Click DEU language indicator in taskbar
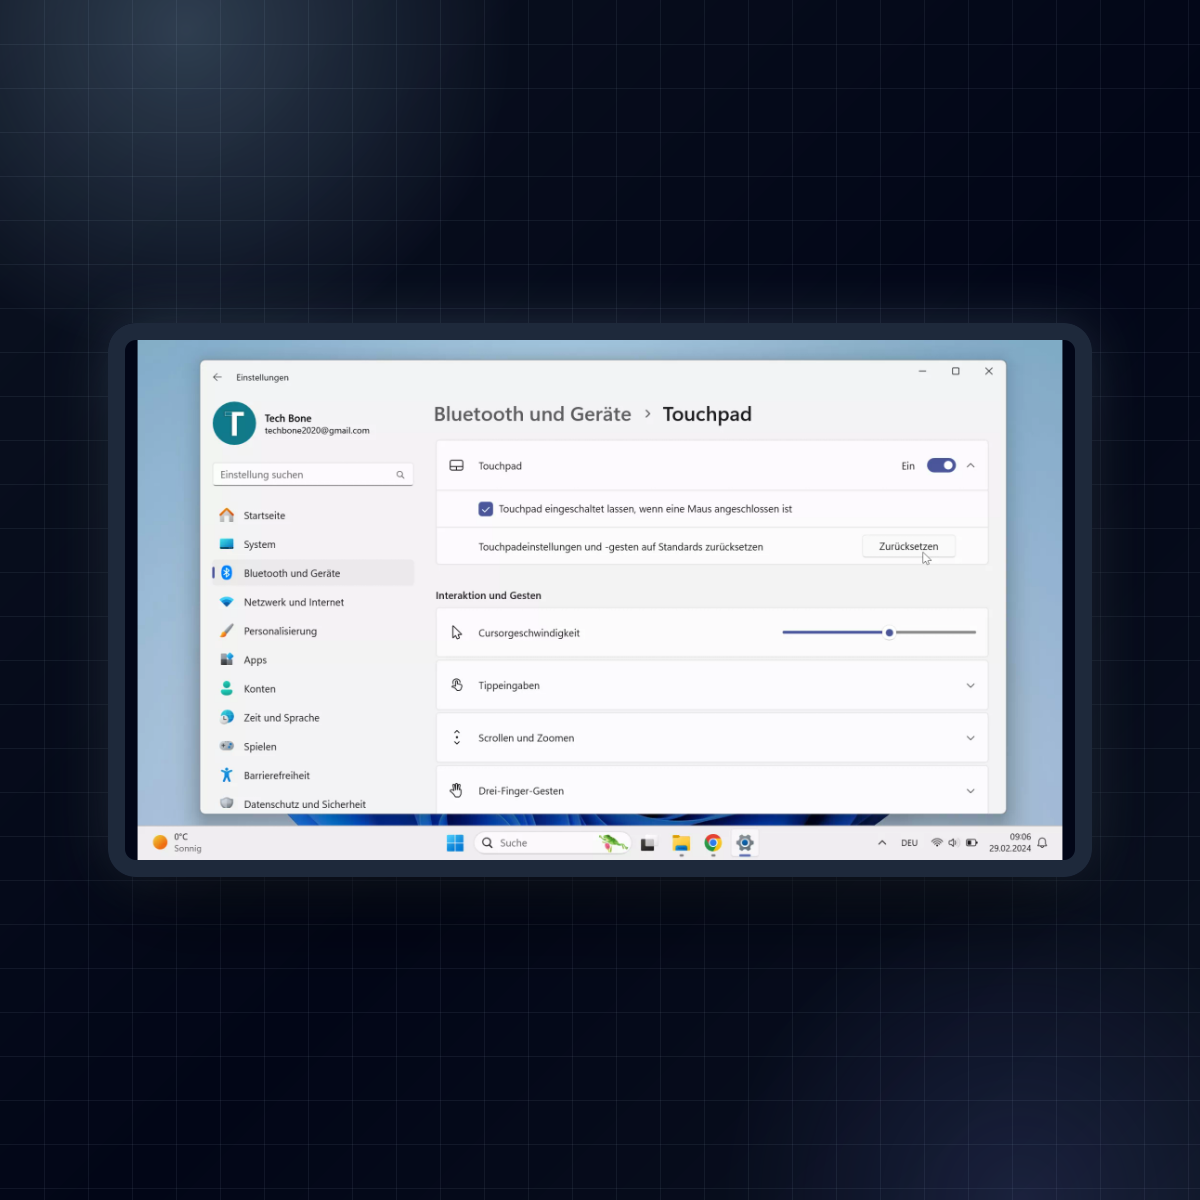This screenshot has width=1200, height=1200. (909, 843)
